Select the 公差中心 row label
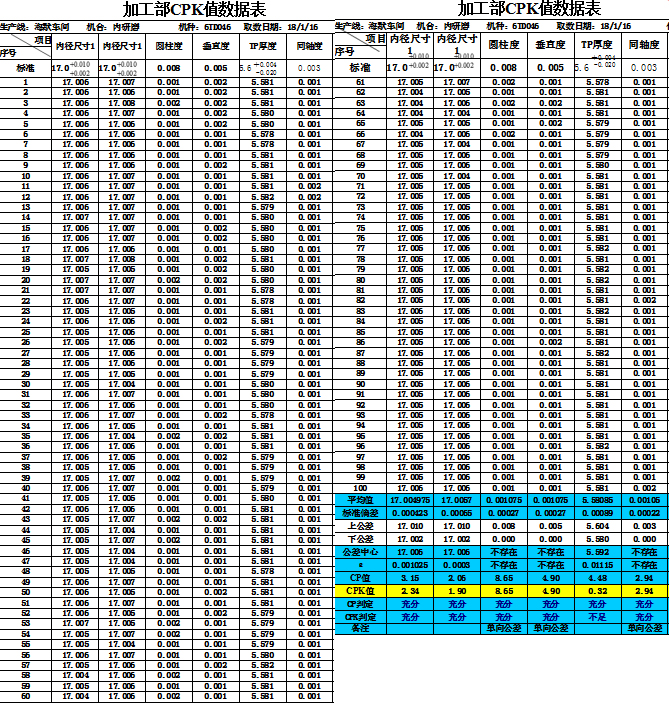The width and height of the screenshot is (669, 705). click(x=359, y=551)
